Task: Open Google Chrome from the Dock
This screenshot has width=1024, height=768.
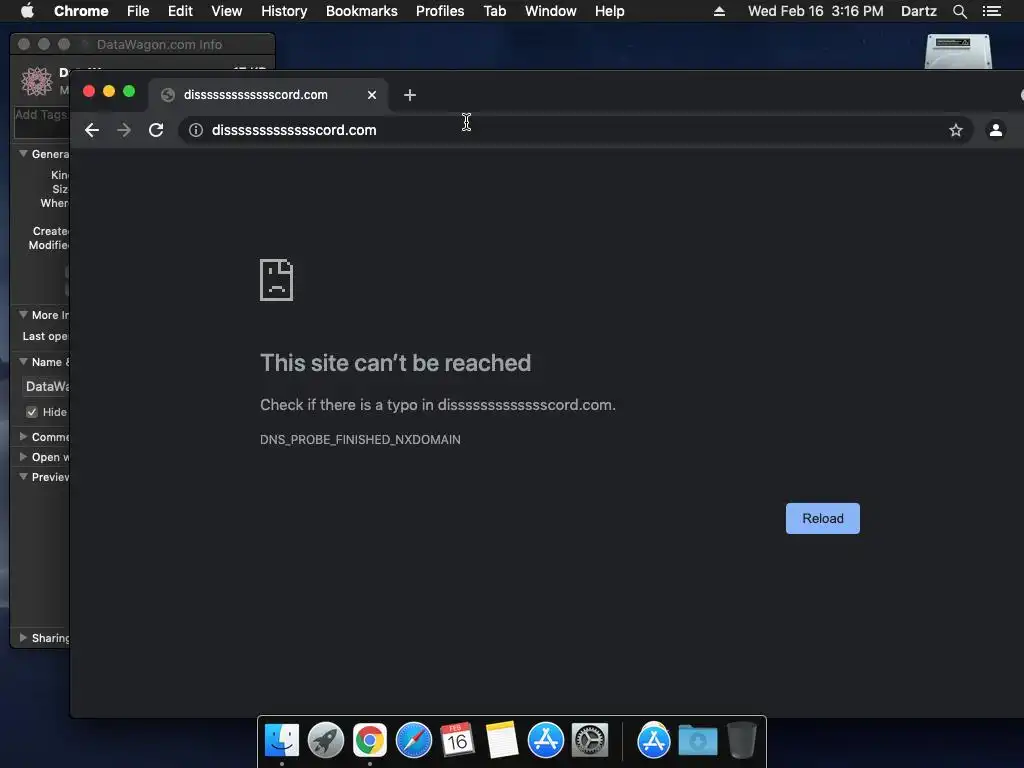Action: pyautogui.click(x=370, y=741)
